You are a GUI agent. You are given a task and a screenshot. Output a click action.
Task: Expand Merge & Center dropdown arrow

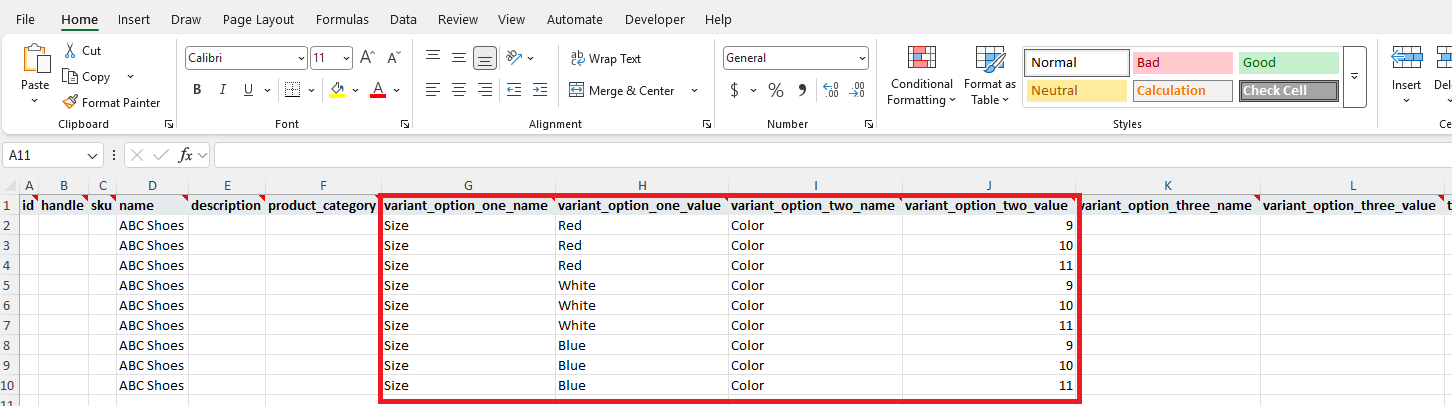pos(694,90)
